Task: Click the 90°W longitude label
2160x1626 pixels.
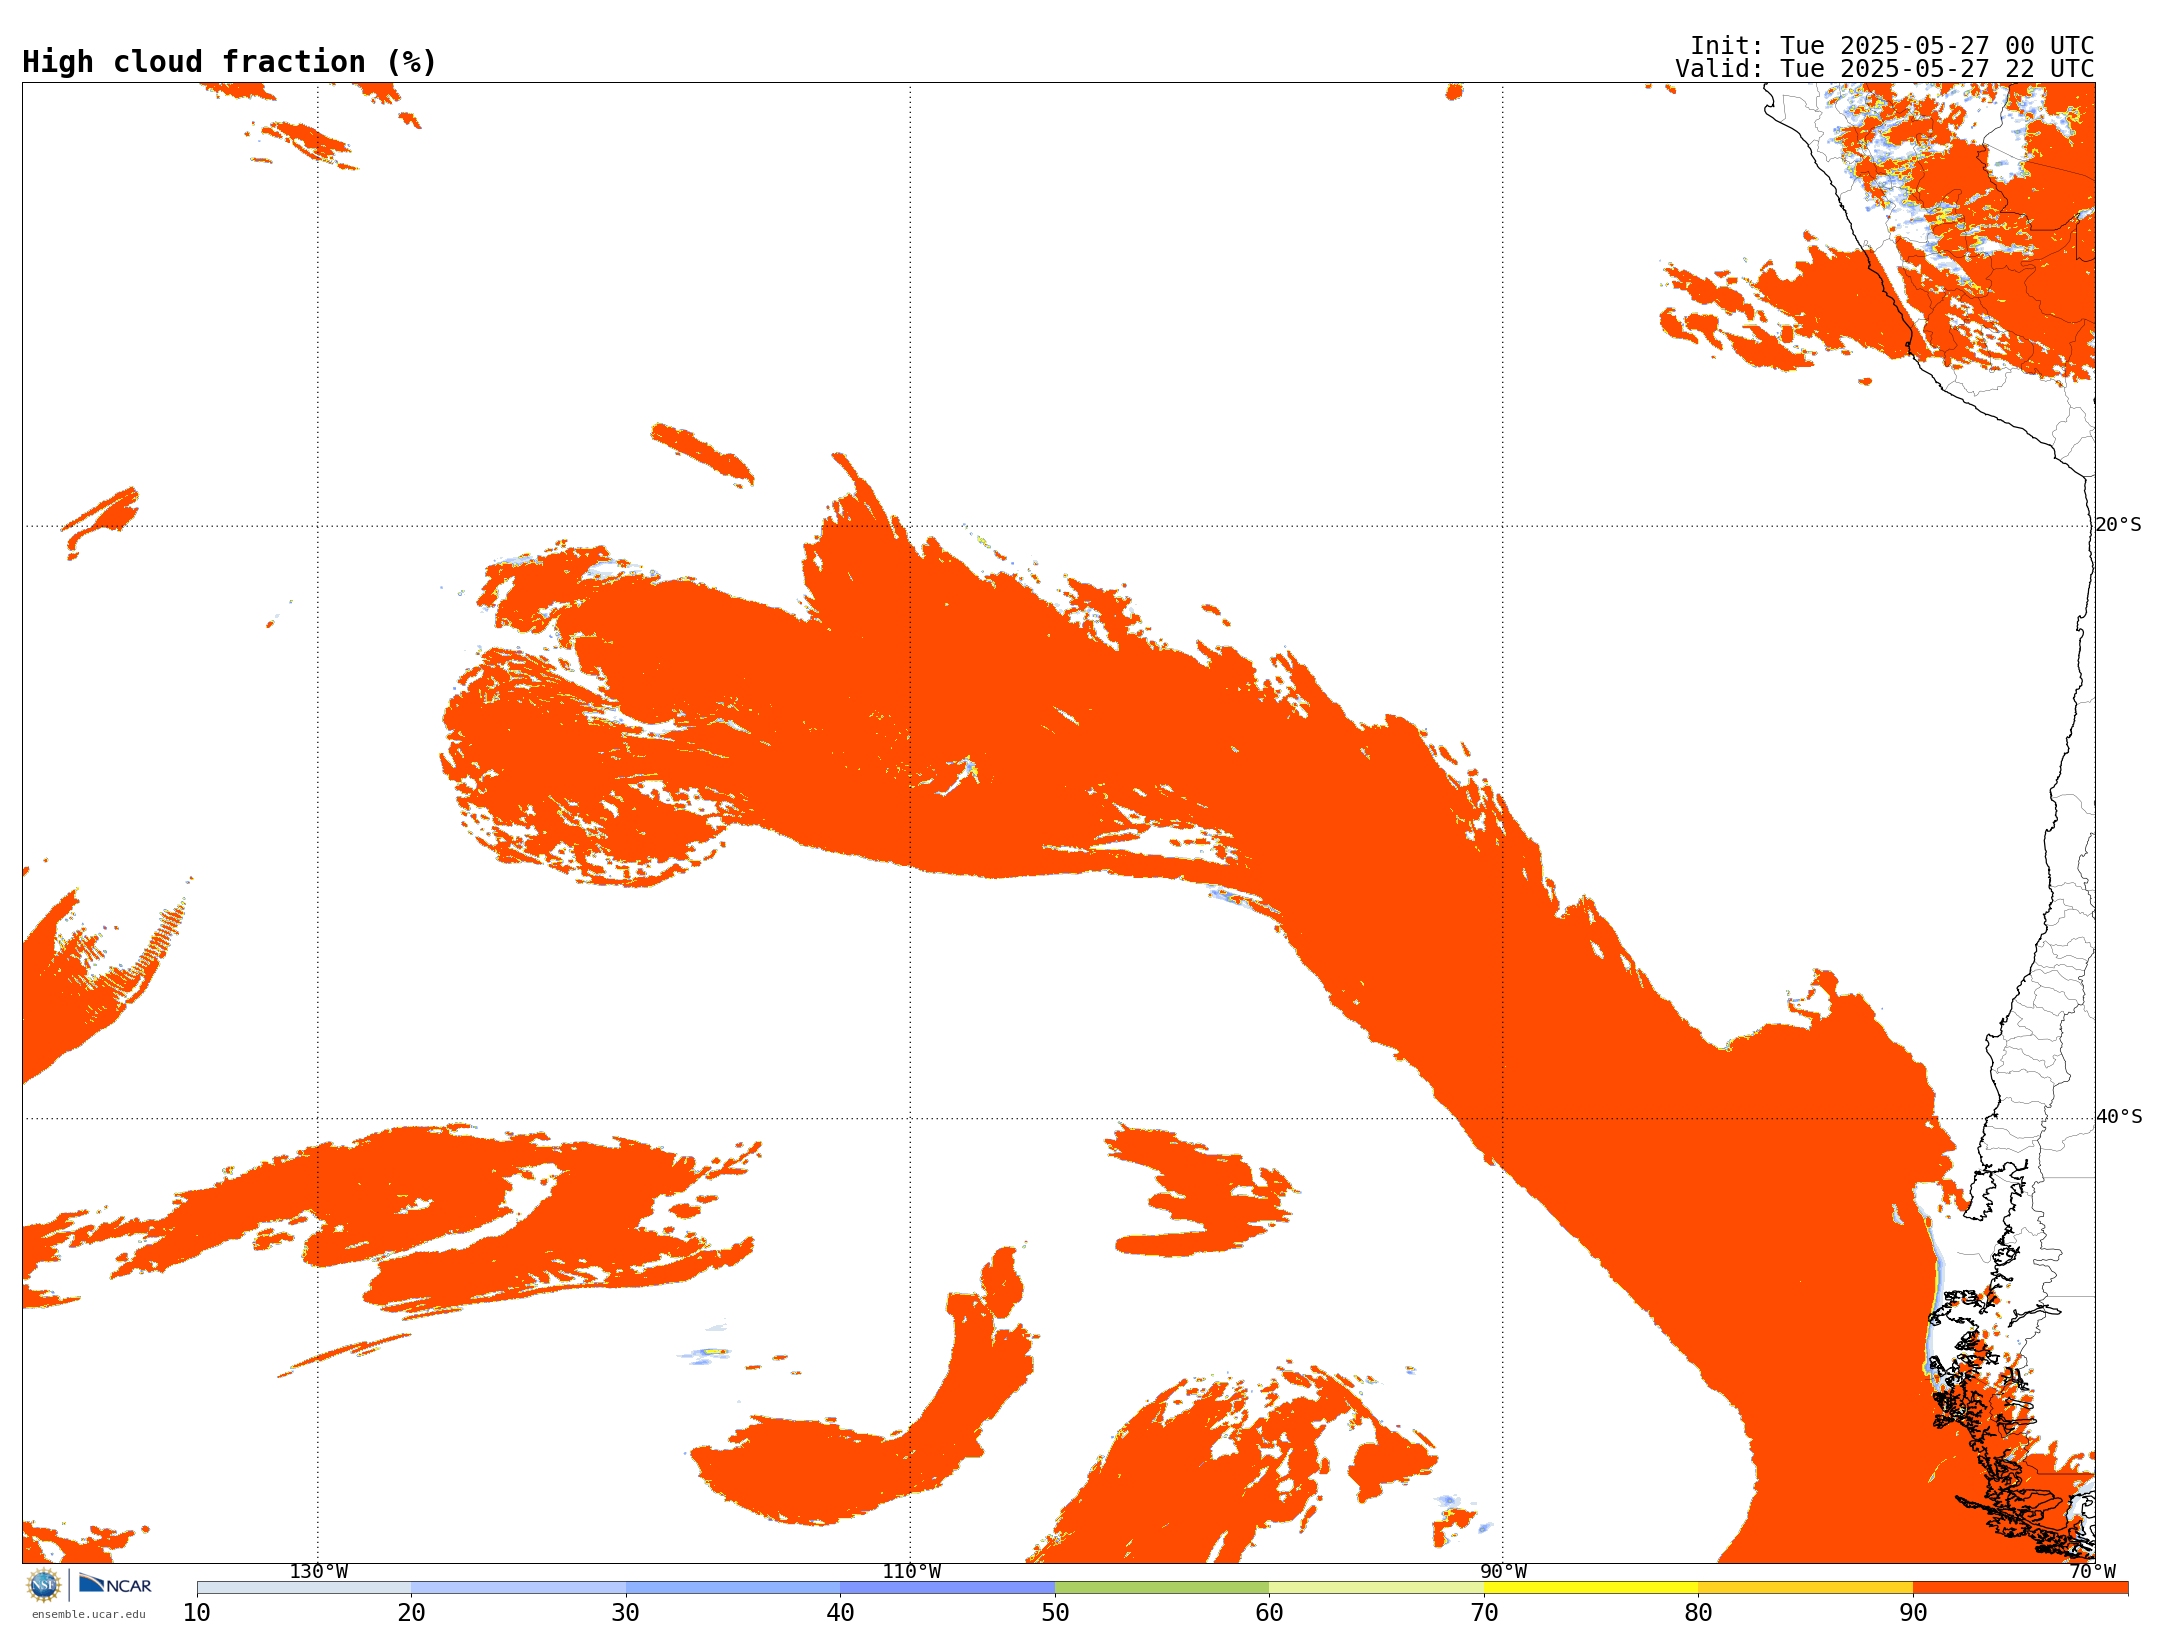Action: tap(1503, 1571)
